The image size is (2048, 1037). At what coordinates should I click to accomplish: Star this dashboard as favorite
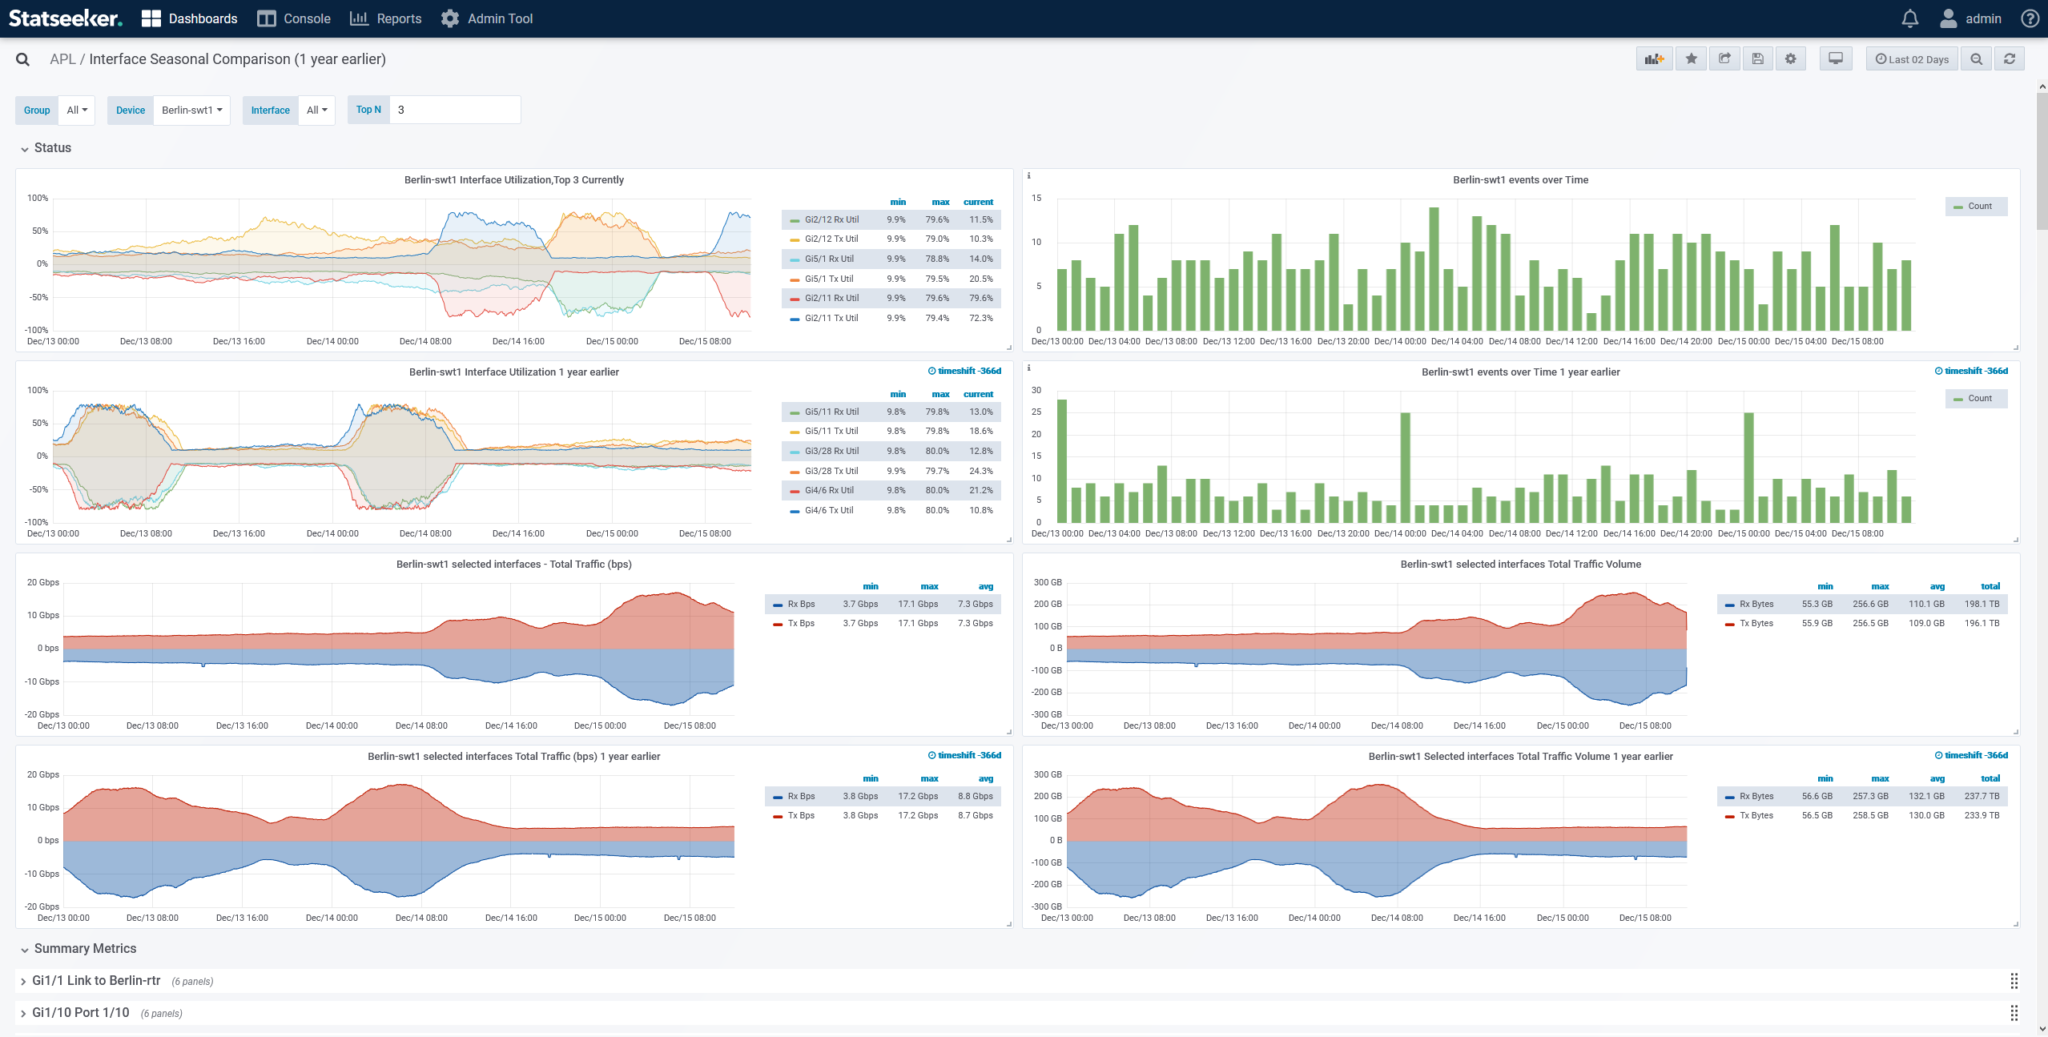(1691, 59)
